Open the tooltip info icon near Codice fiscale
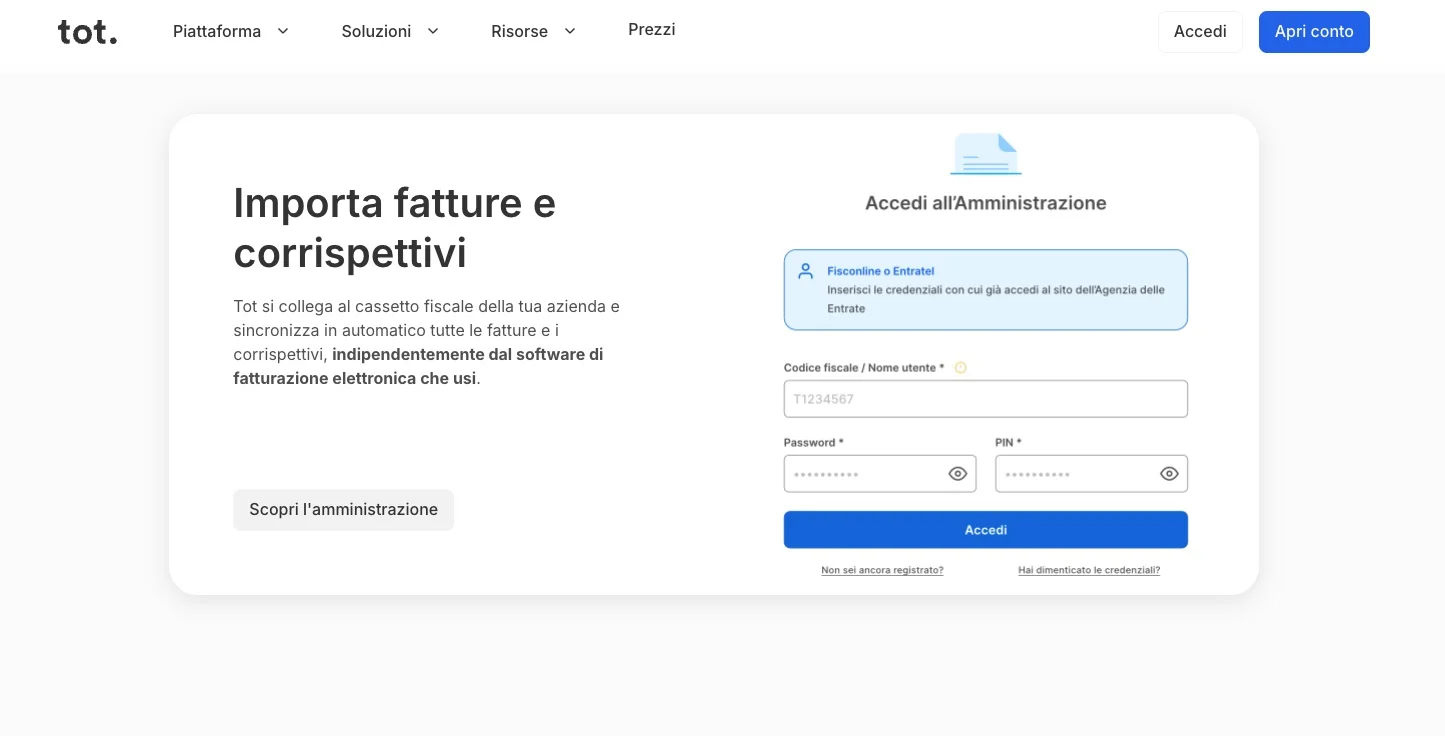Screen dimensions: 1445x736 coord(960,368)
